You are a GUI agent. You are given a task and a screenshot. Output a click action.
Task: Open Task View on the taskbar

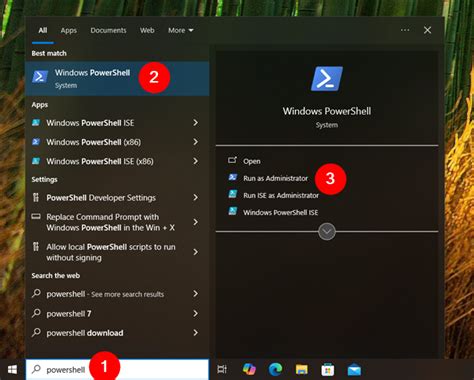(x=222, y=369)
